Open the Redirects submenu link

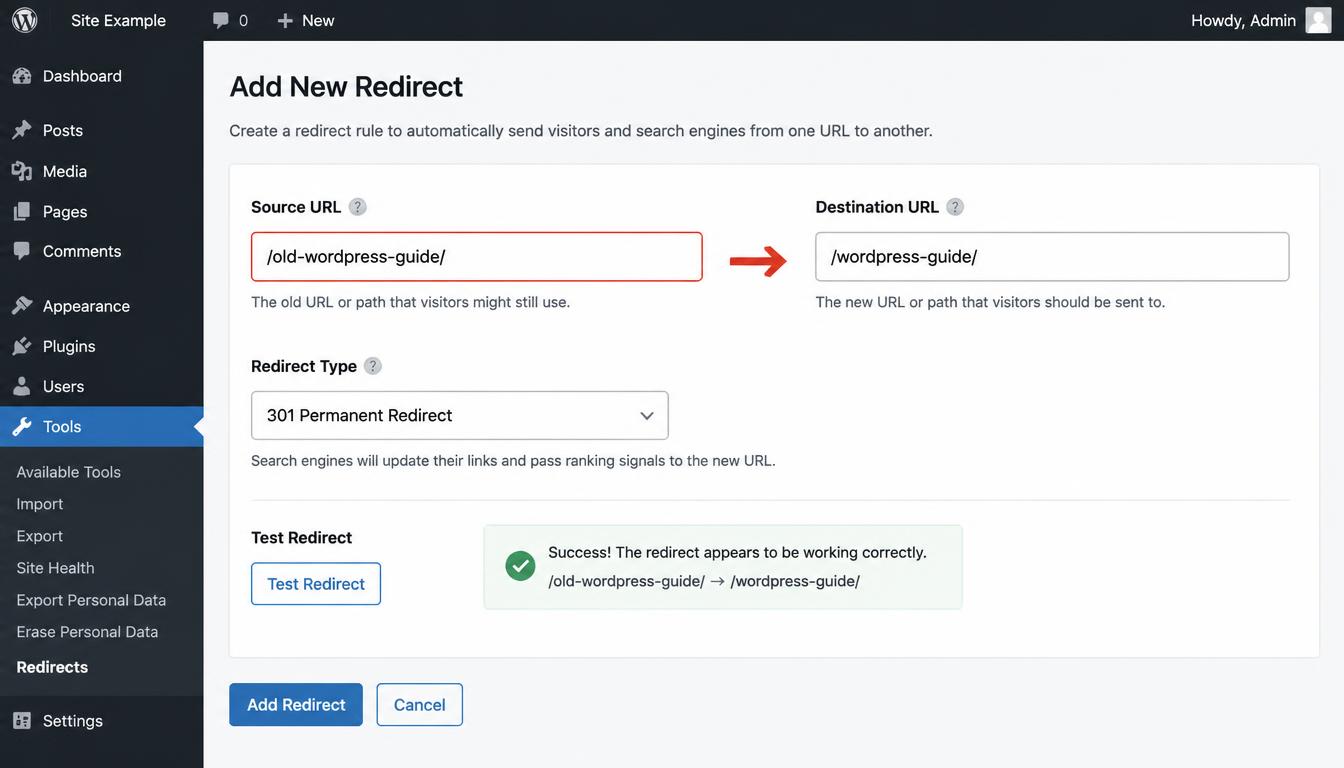pos(52,667)
